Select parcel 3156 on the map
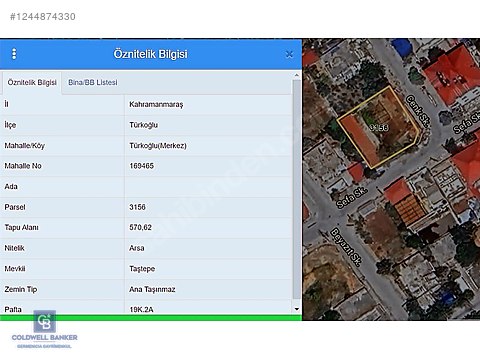The image size is (480, 360). click(x=379, y=127)
